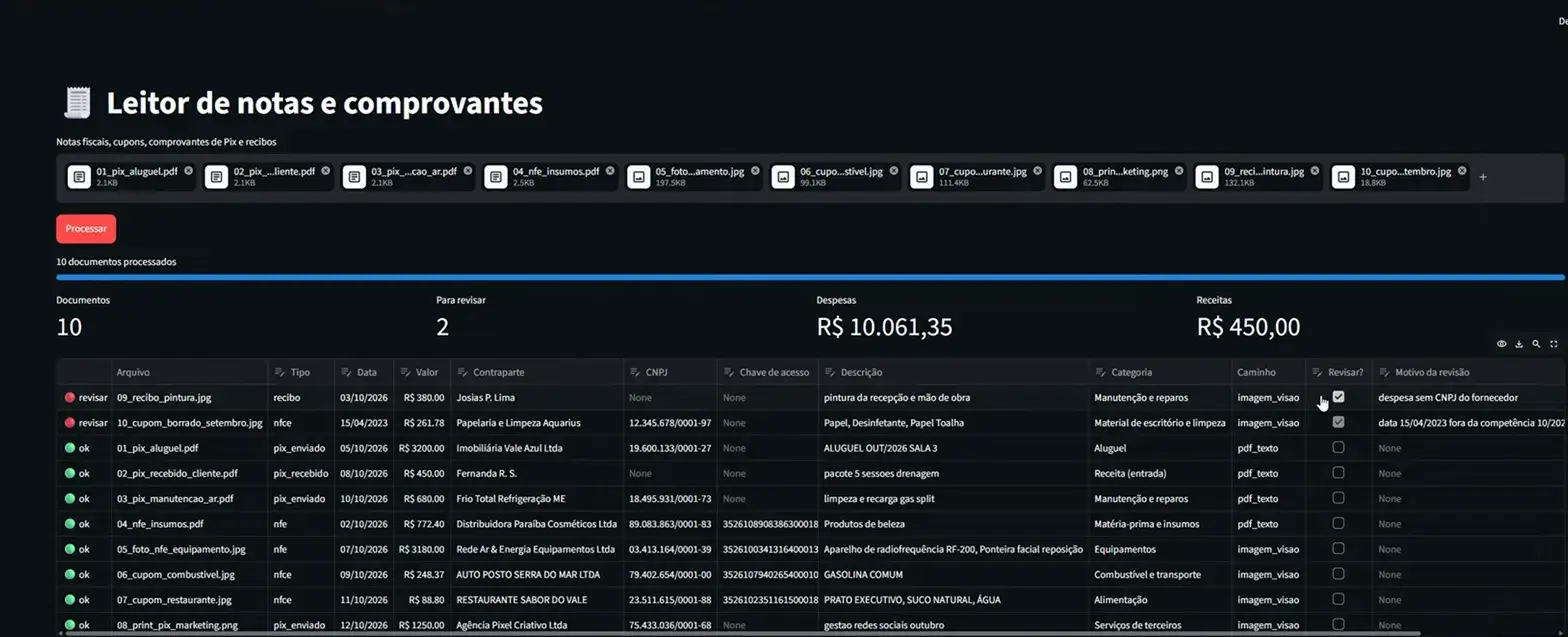Tick Revisar for 04_nfe_insumos.pdf row
The width and height of the screenshot is (1568, 637).
pyautogui.click(x=1338, y=523)
